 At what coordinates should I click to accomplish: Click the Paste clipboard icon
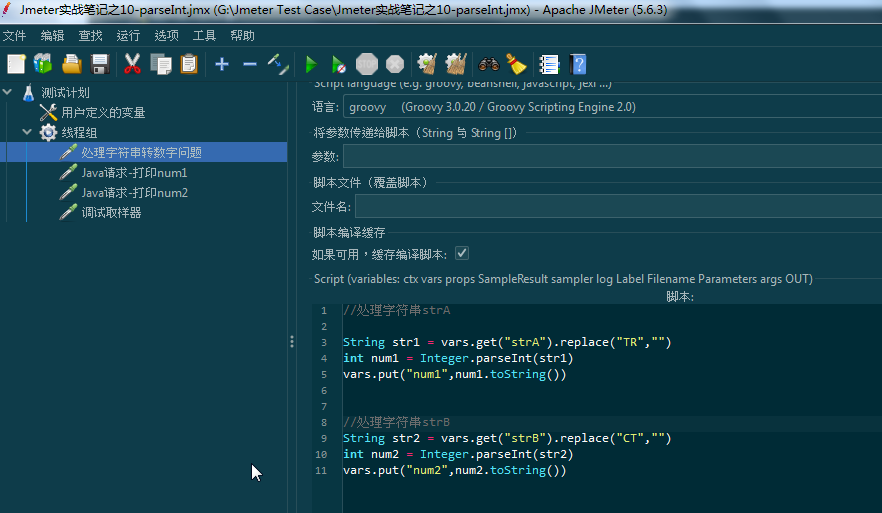189,64
